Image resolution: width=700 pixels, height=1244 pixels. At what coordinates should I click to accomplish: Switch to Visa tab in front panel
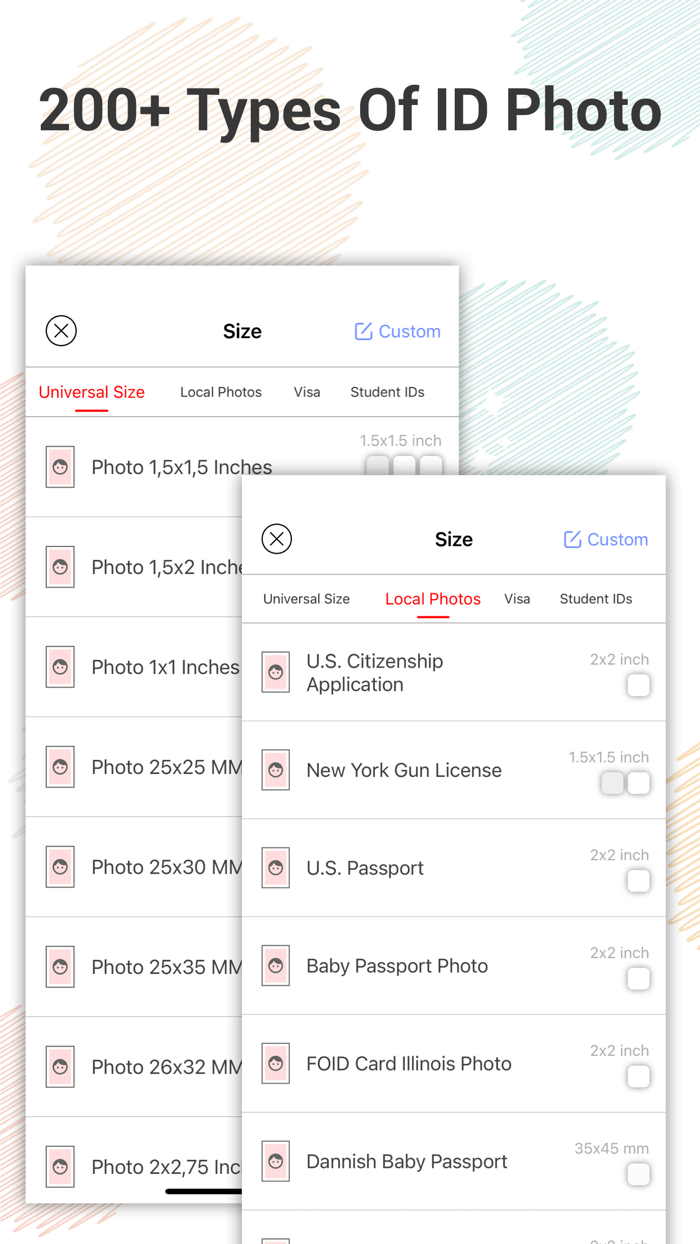pyautogui.click(x=517, y=599)
